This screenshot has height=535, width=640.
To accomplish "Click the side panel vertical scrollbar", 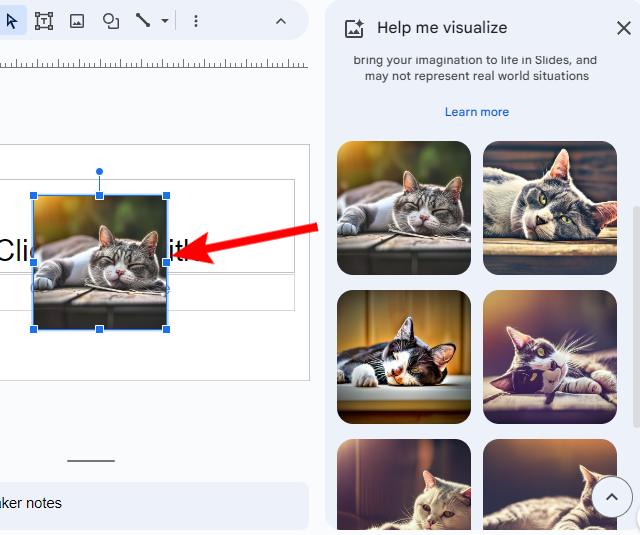I will point(636,317).
